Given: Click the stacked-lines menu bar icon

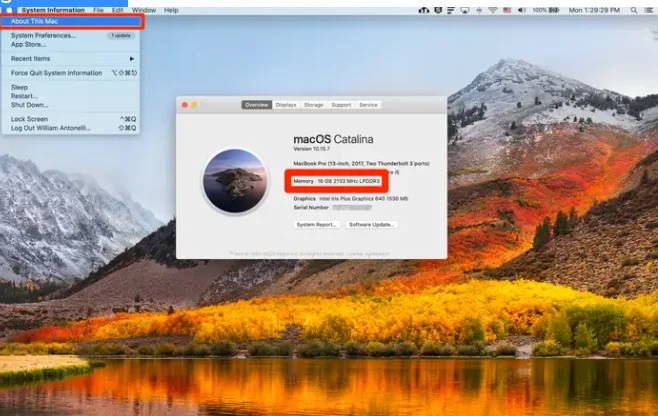Looking at the screenshot, I should coord(451,10).
